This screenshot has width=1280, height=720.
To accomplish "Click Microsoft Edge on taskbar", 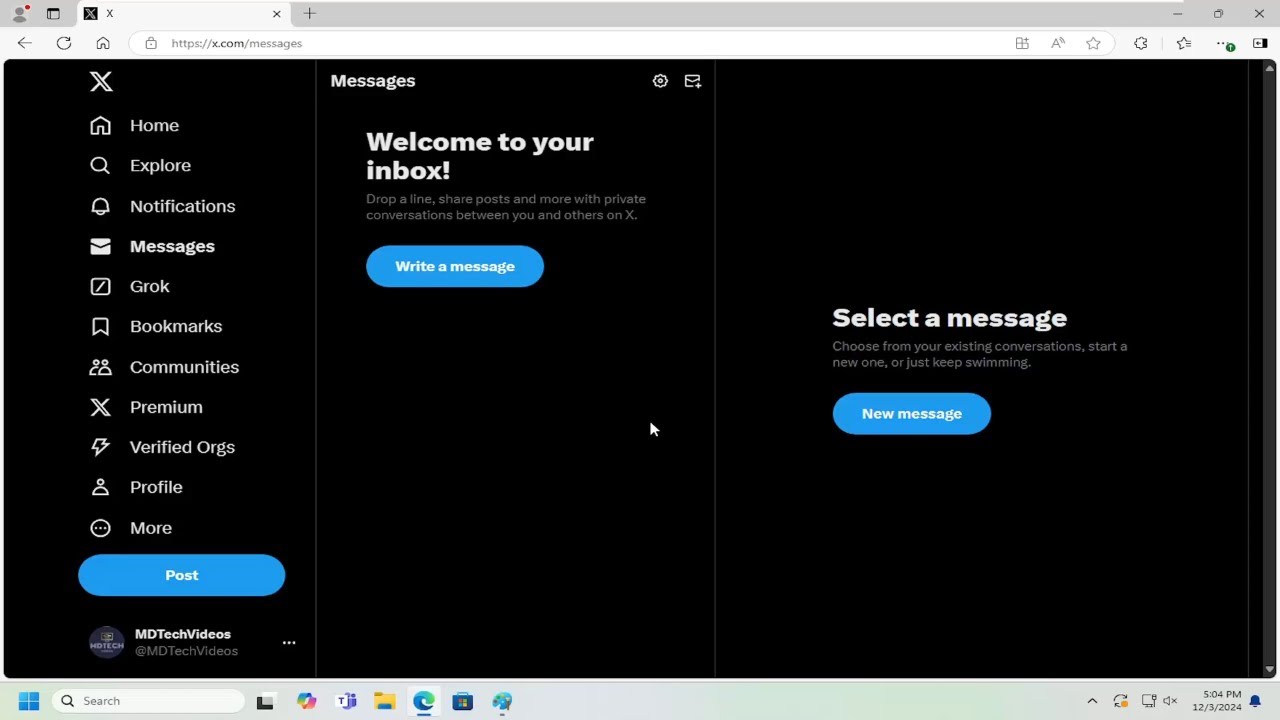I will pyautogui.click(x=424, y=702).
